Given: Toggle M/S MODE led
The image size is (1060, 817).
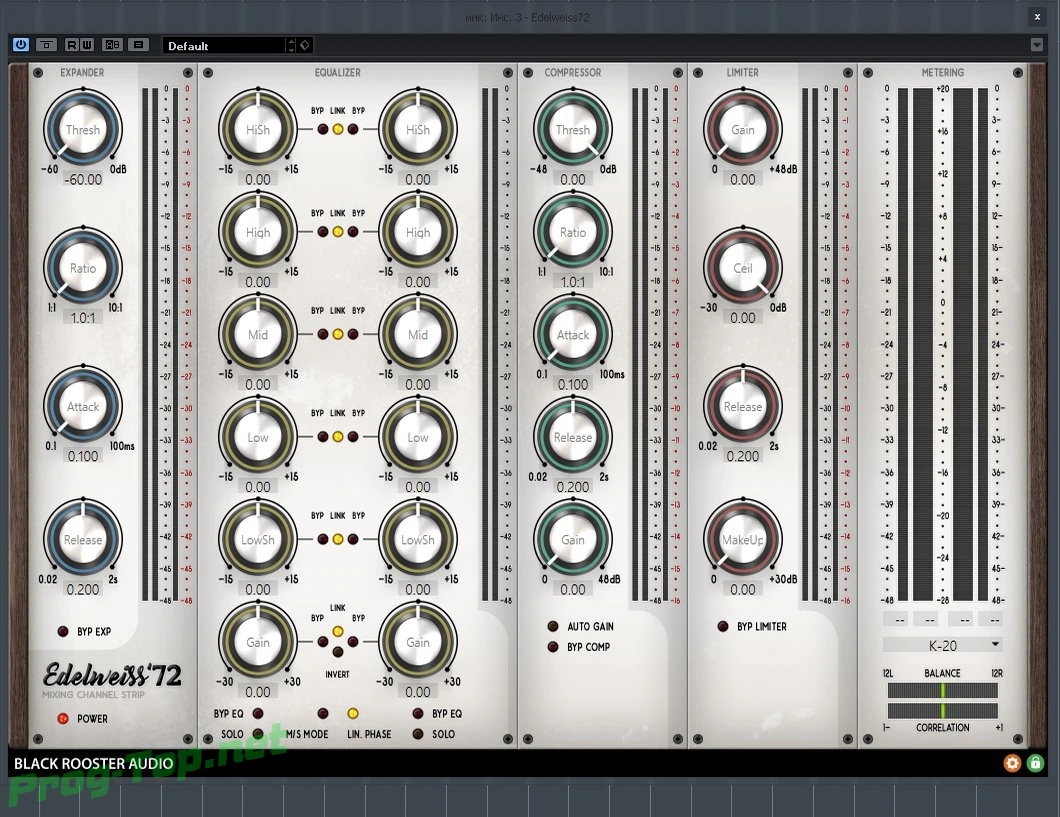Looking at the screenshot, I should tap(322, 713).
